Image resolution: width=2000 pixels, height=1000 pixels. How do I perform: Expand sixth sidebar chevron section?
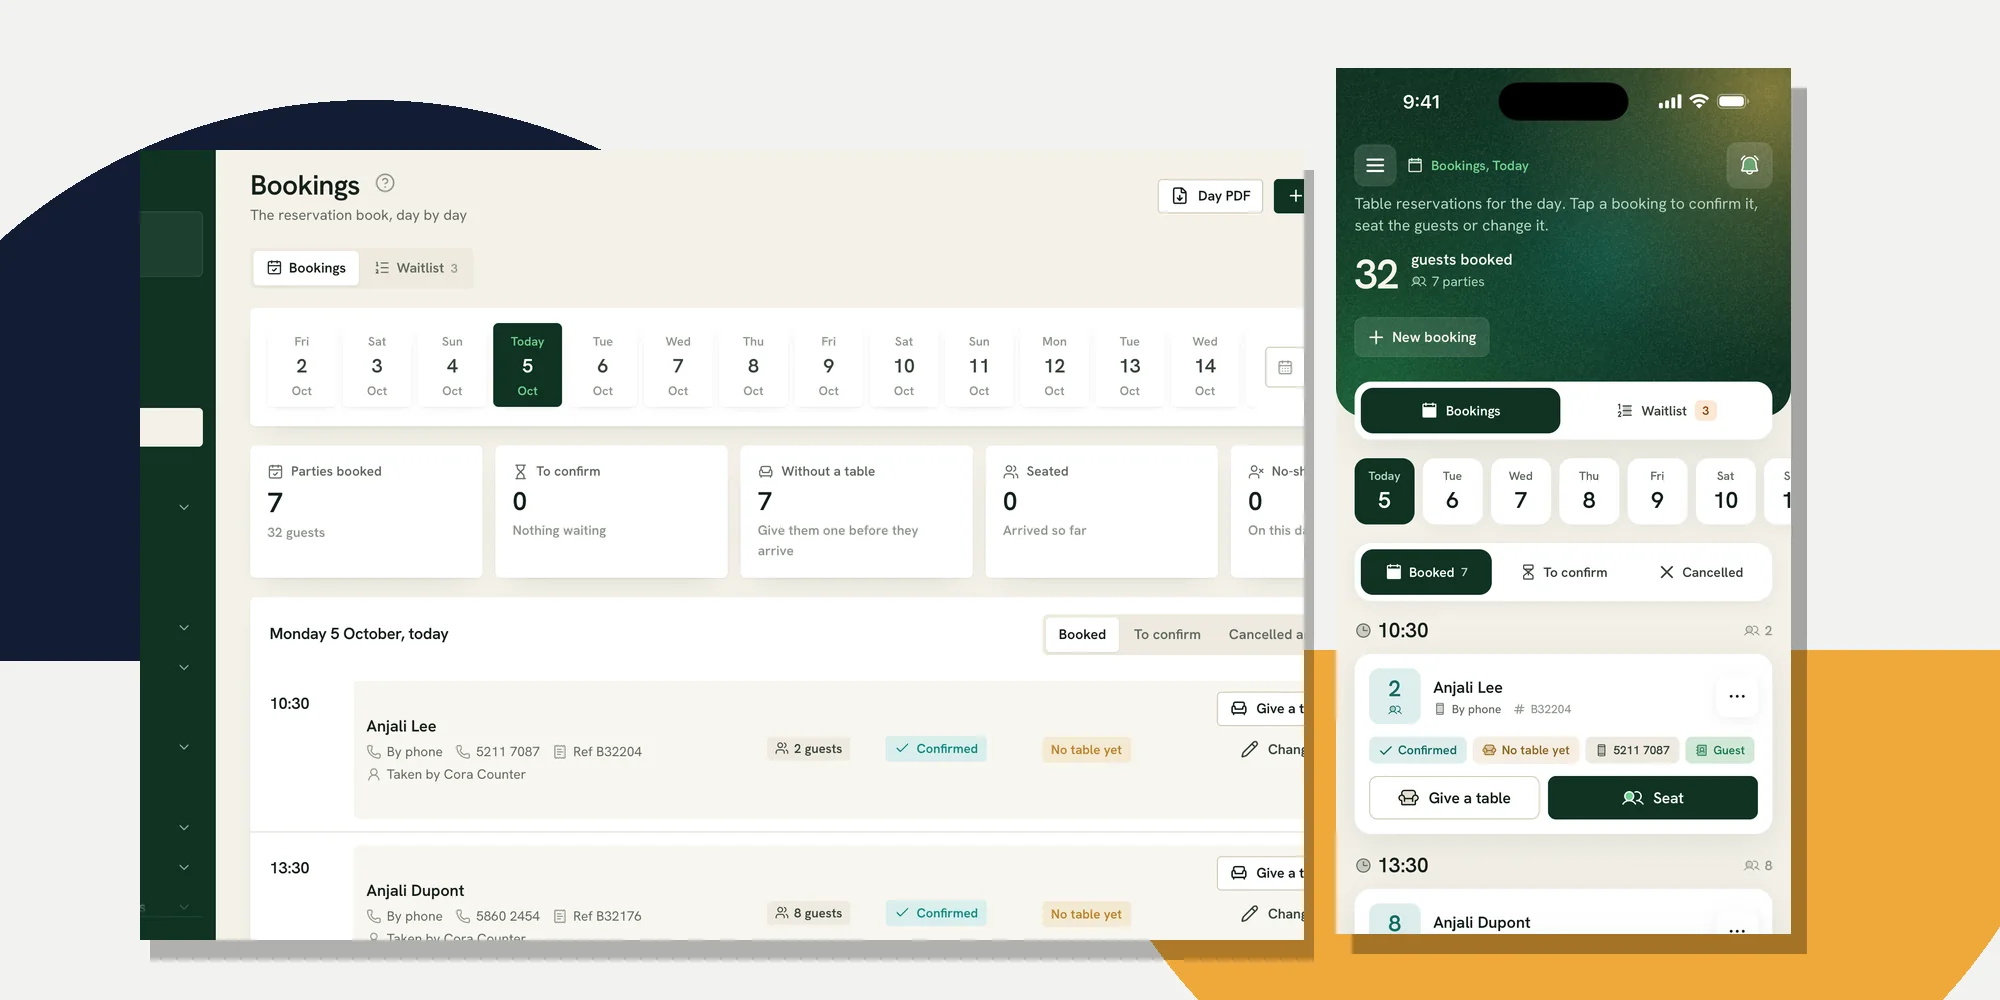tap(184, 867)
